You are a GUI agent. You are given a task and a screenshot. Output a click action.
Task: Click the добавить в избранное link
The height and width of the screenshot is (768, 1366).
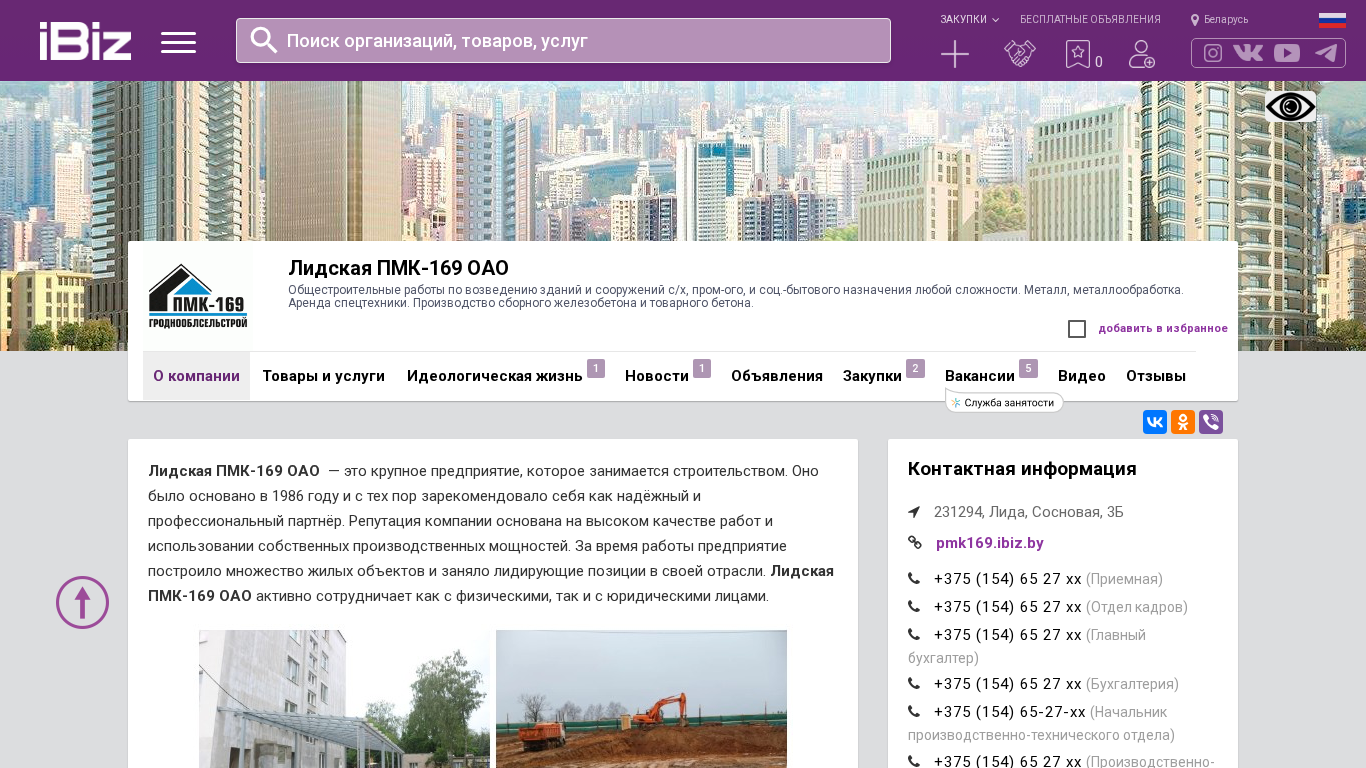(x=1163, y=328)
